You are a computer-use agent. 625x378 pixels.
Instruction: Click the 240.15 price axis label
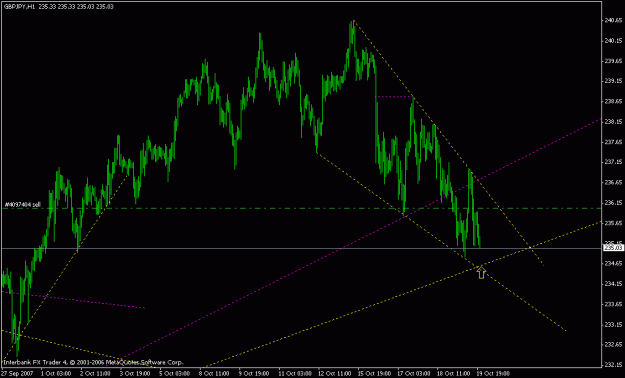614,40
